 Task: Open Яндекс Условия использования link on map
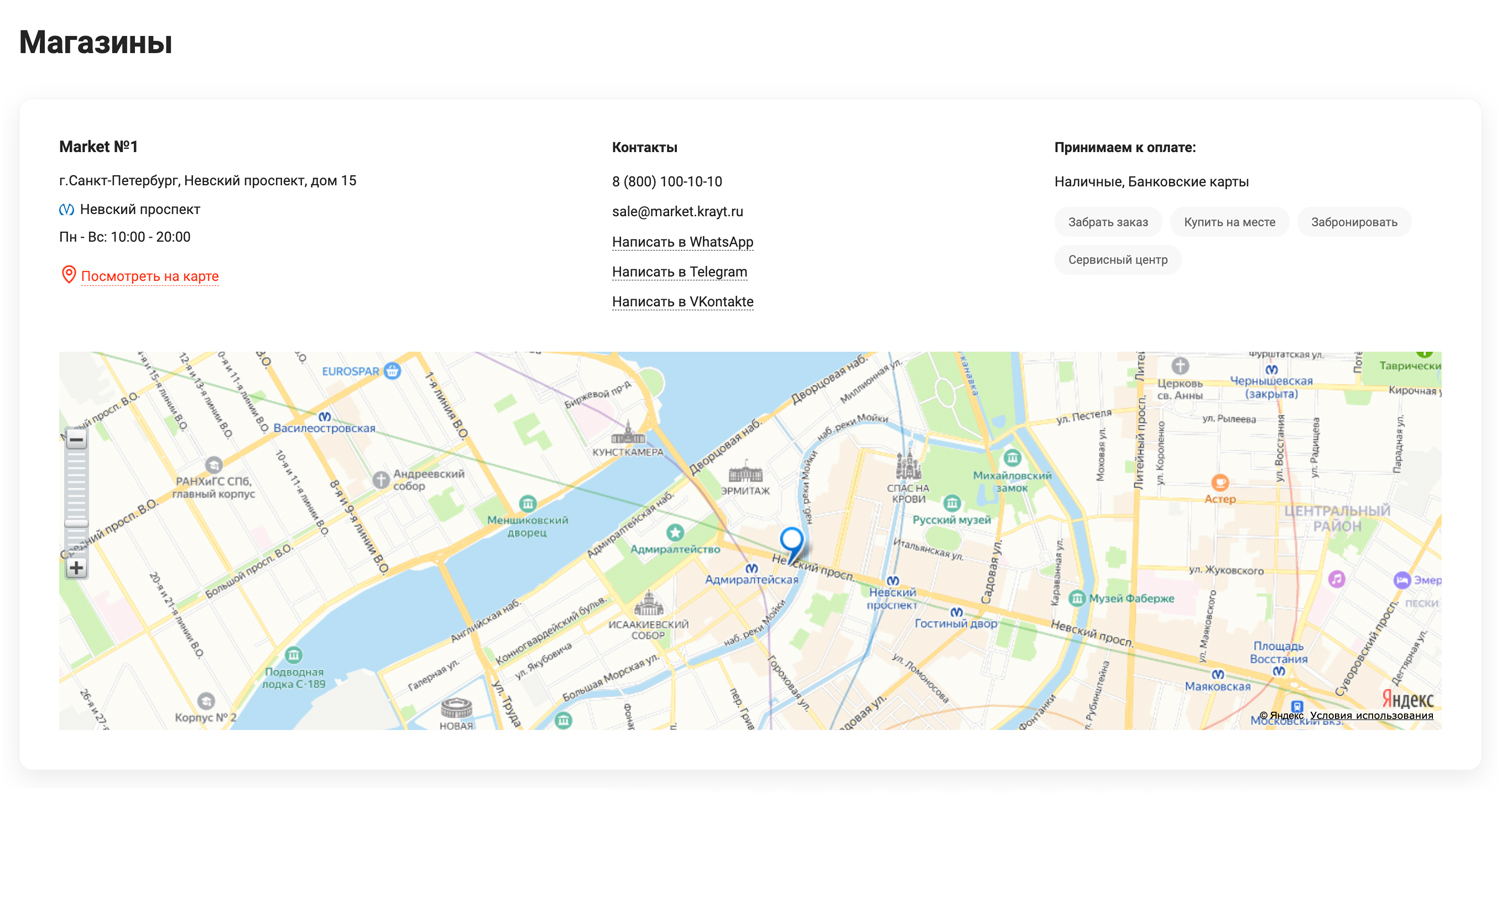coord(1371,715)
